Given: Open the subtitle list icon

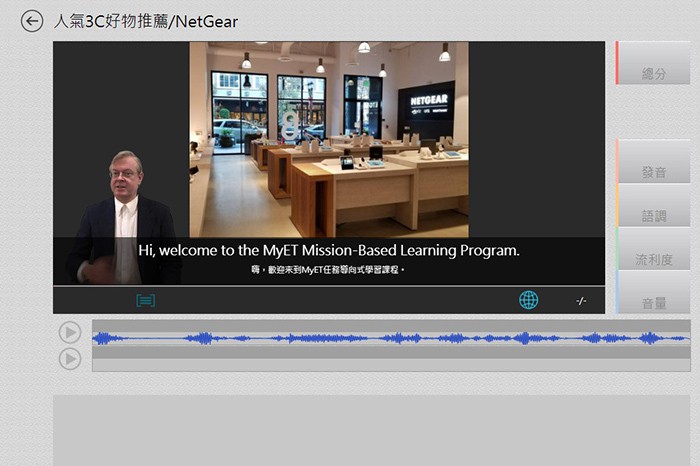Looking at the screenshot, I should pos(146,300).
